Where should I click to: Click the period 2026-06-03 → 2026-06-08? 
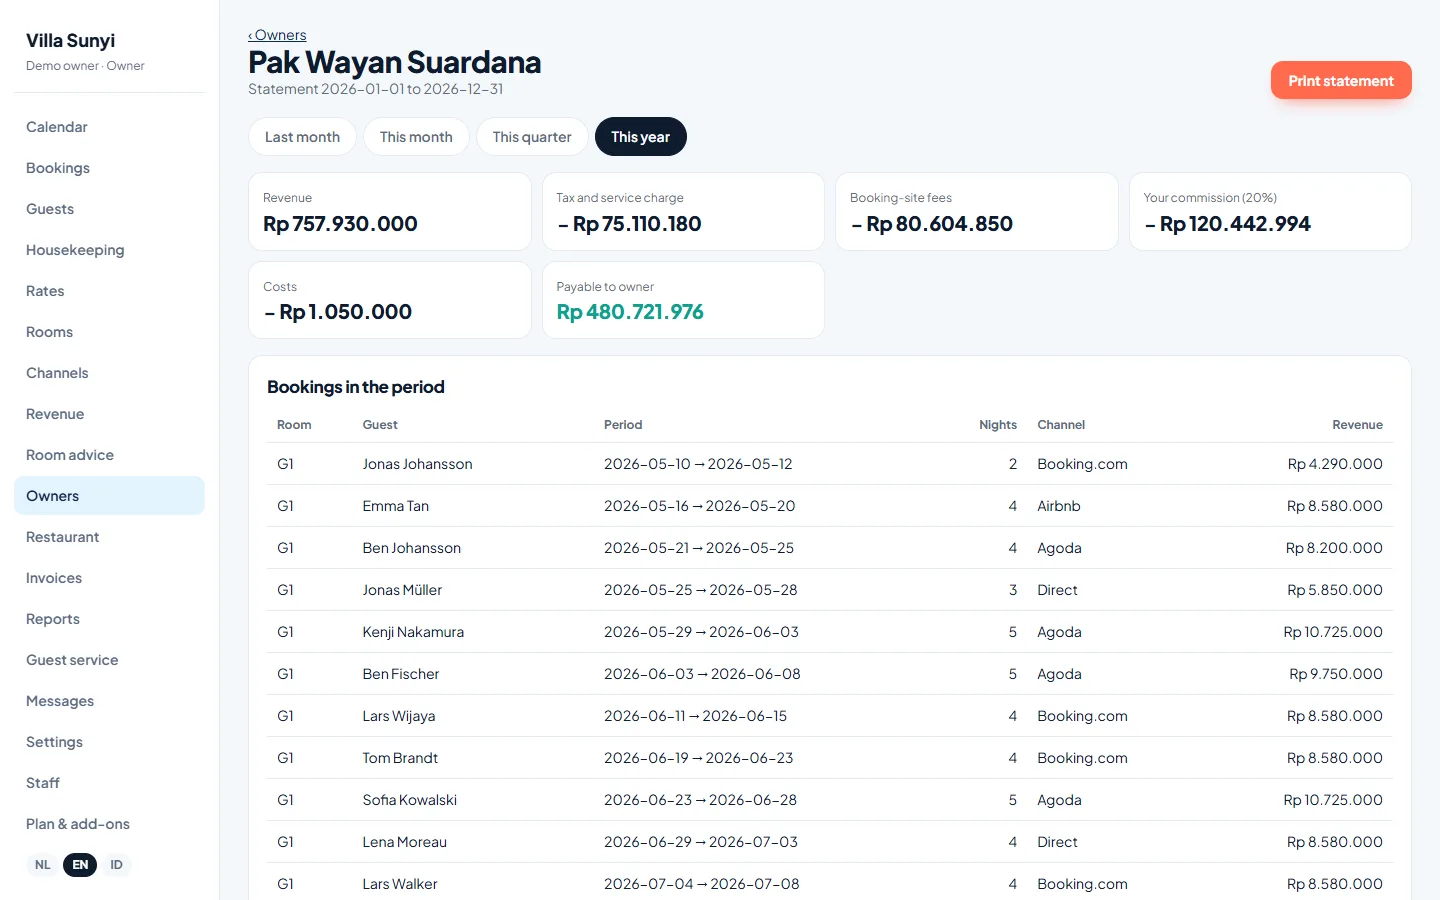[702, 674]
